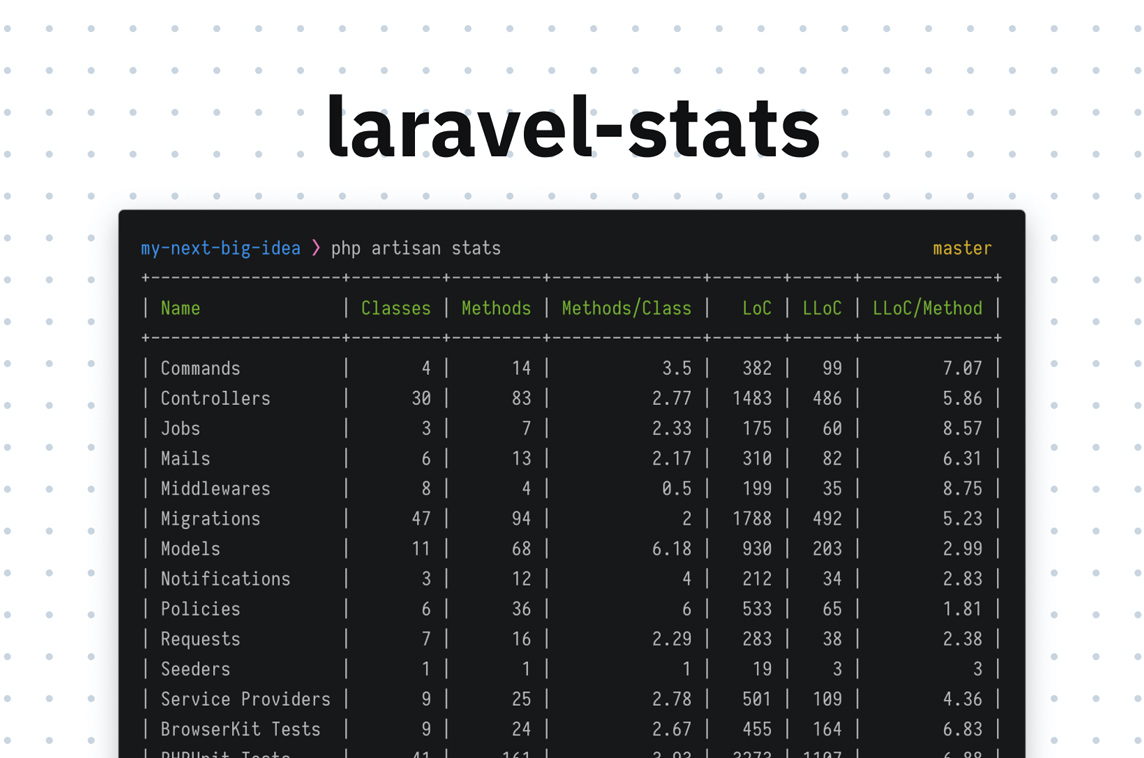This screenshot has width=1144, height=758.
Task: Click Models LLoC value 203
Action: coord(827,549)
